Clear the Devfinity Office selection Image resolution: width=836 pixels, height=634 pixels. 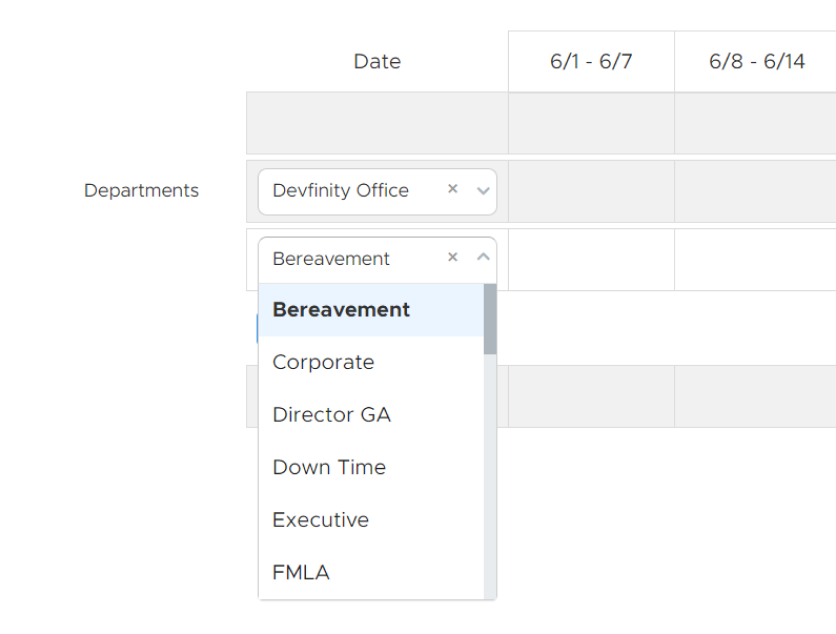[453, 190]
